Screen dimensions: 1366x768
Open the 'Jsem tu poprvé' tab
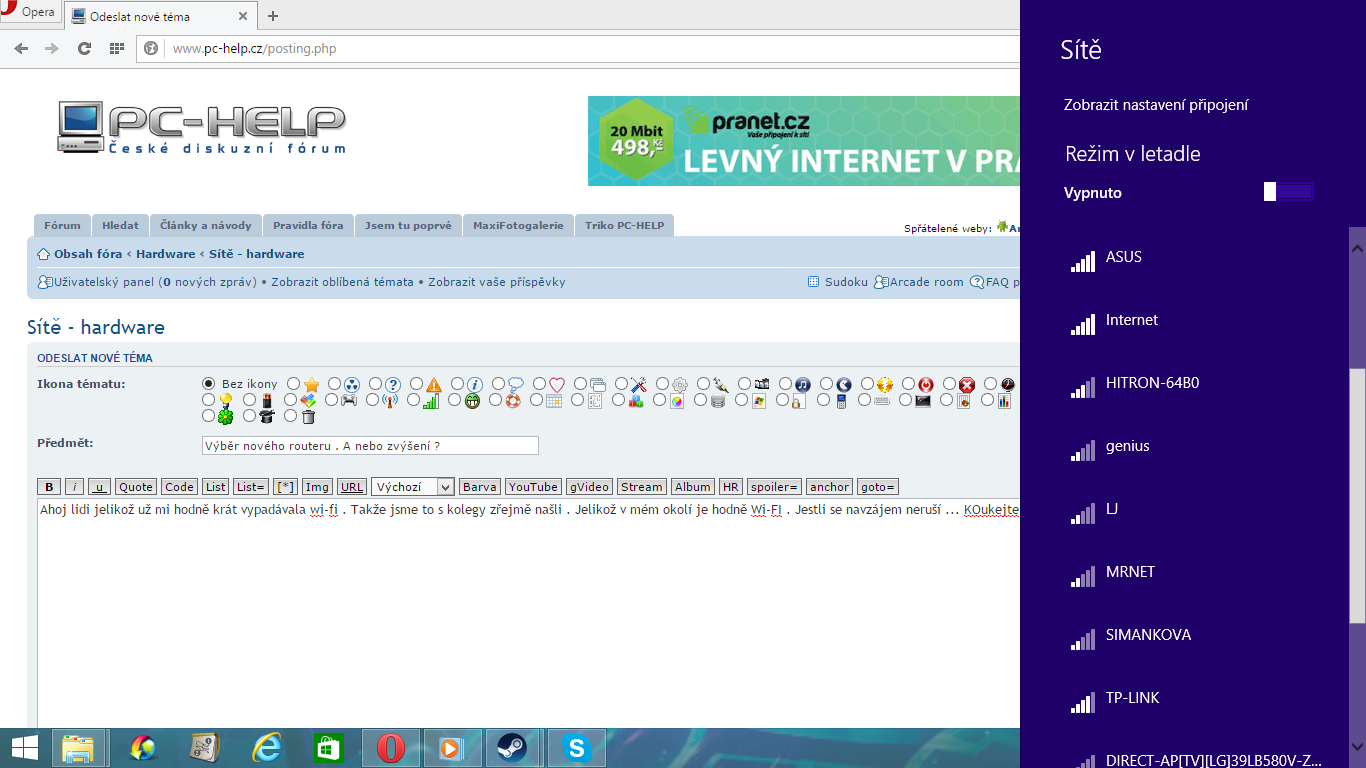pyautogui.click(x=409, y=225)
